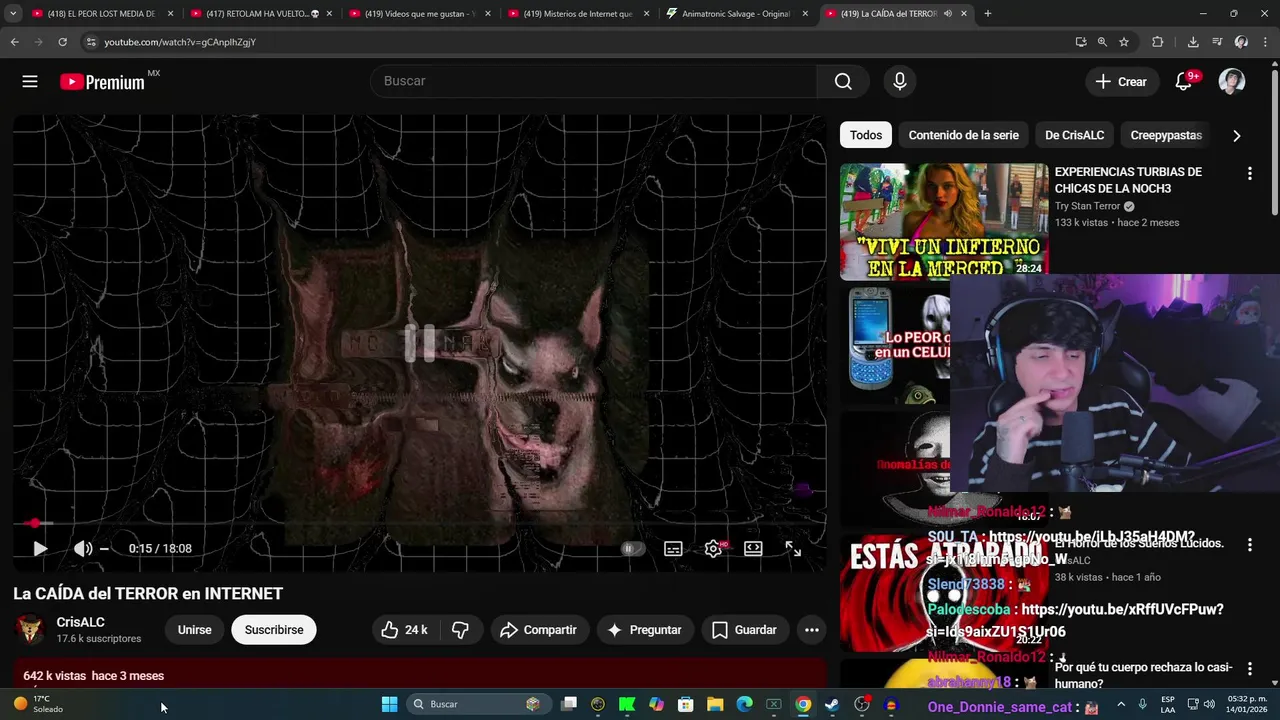Screen dimensions: 1280x720
Task: Play the video with the play button
Action: [x=40, y=548]
